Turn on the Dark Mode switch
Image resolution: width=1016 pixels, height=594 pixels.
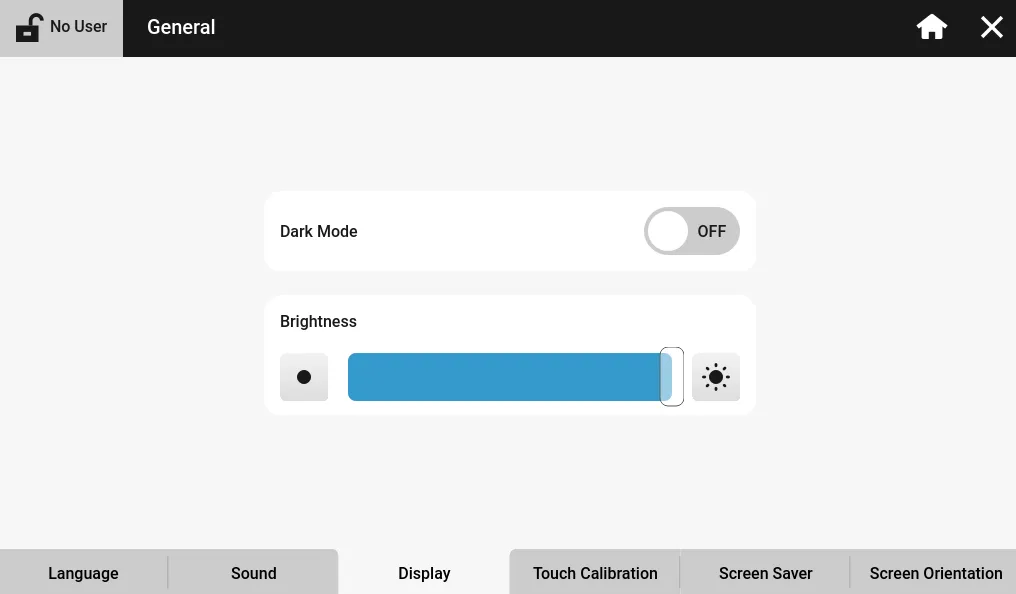point(691,231)
